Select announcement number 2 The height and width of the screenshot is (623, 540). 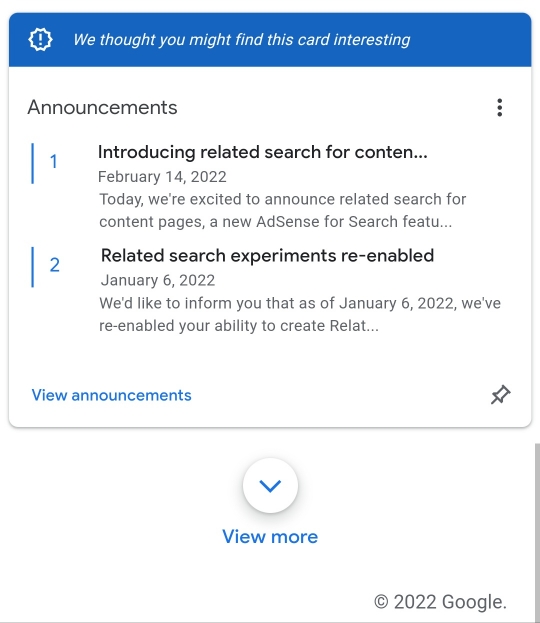point(54,265)
